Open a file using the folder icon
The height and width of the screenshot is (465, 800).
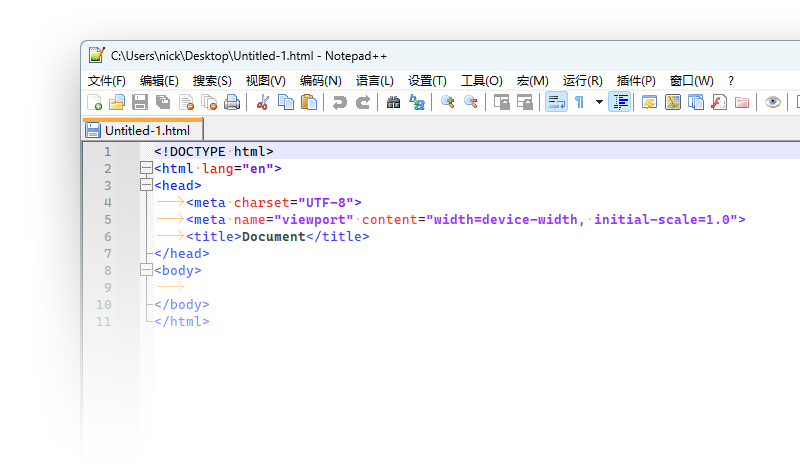(x=117, y=102)
